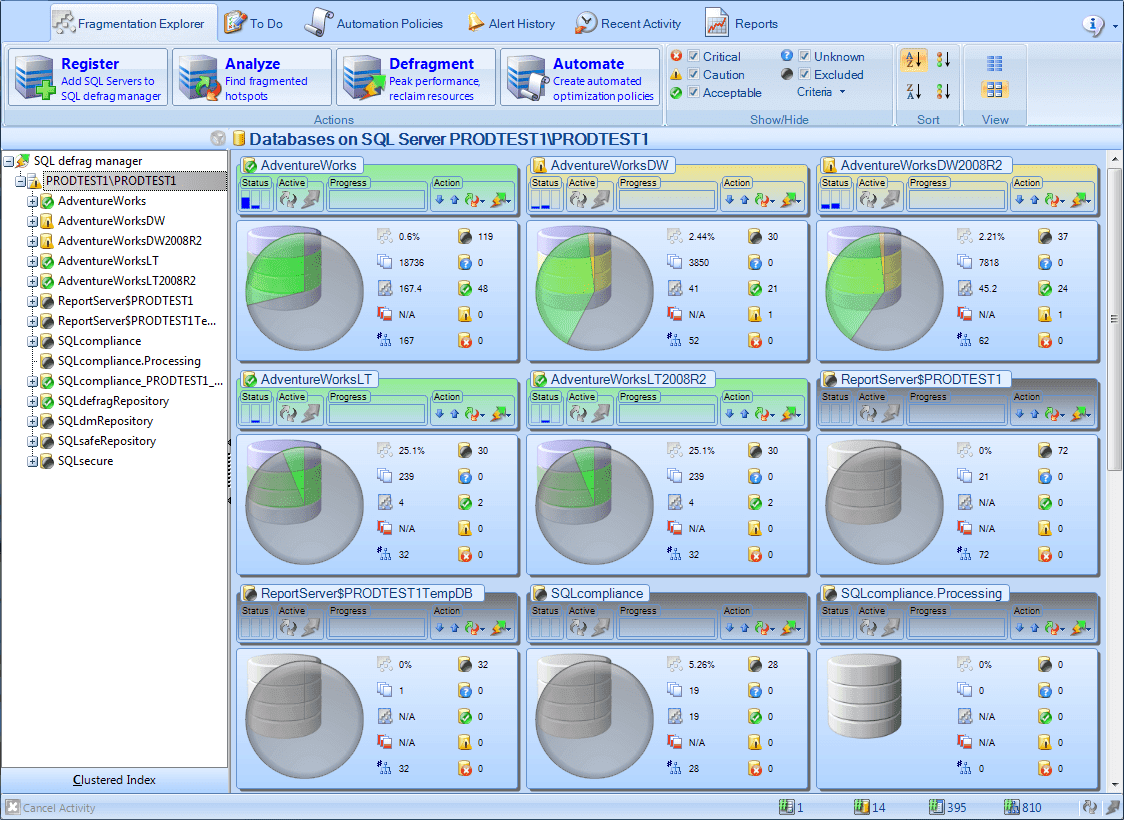Image resolution: width=1124 pixels, height=820 pixels.
Task: Open the info help icon
Action: tap(1092, 25)
